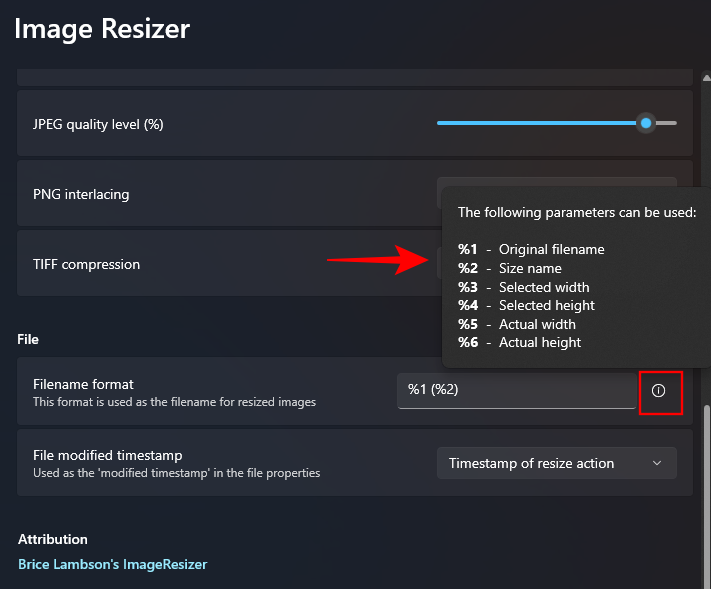This screenshot has height=589, width=711.
Task: Click the %1 Original filename tooltip entry
Action: 531,249
